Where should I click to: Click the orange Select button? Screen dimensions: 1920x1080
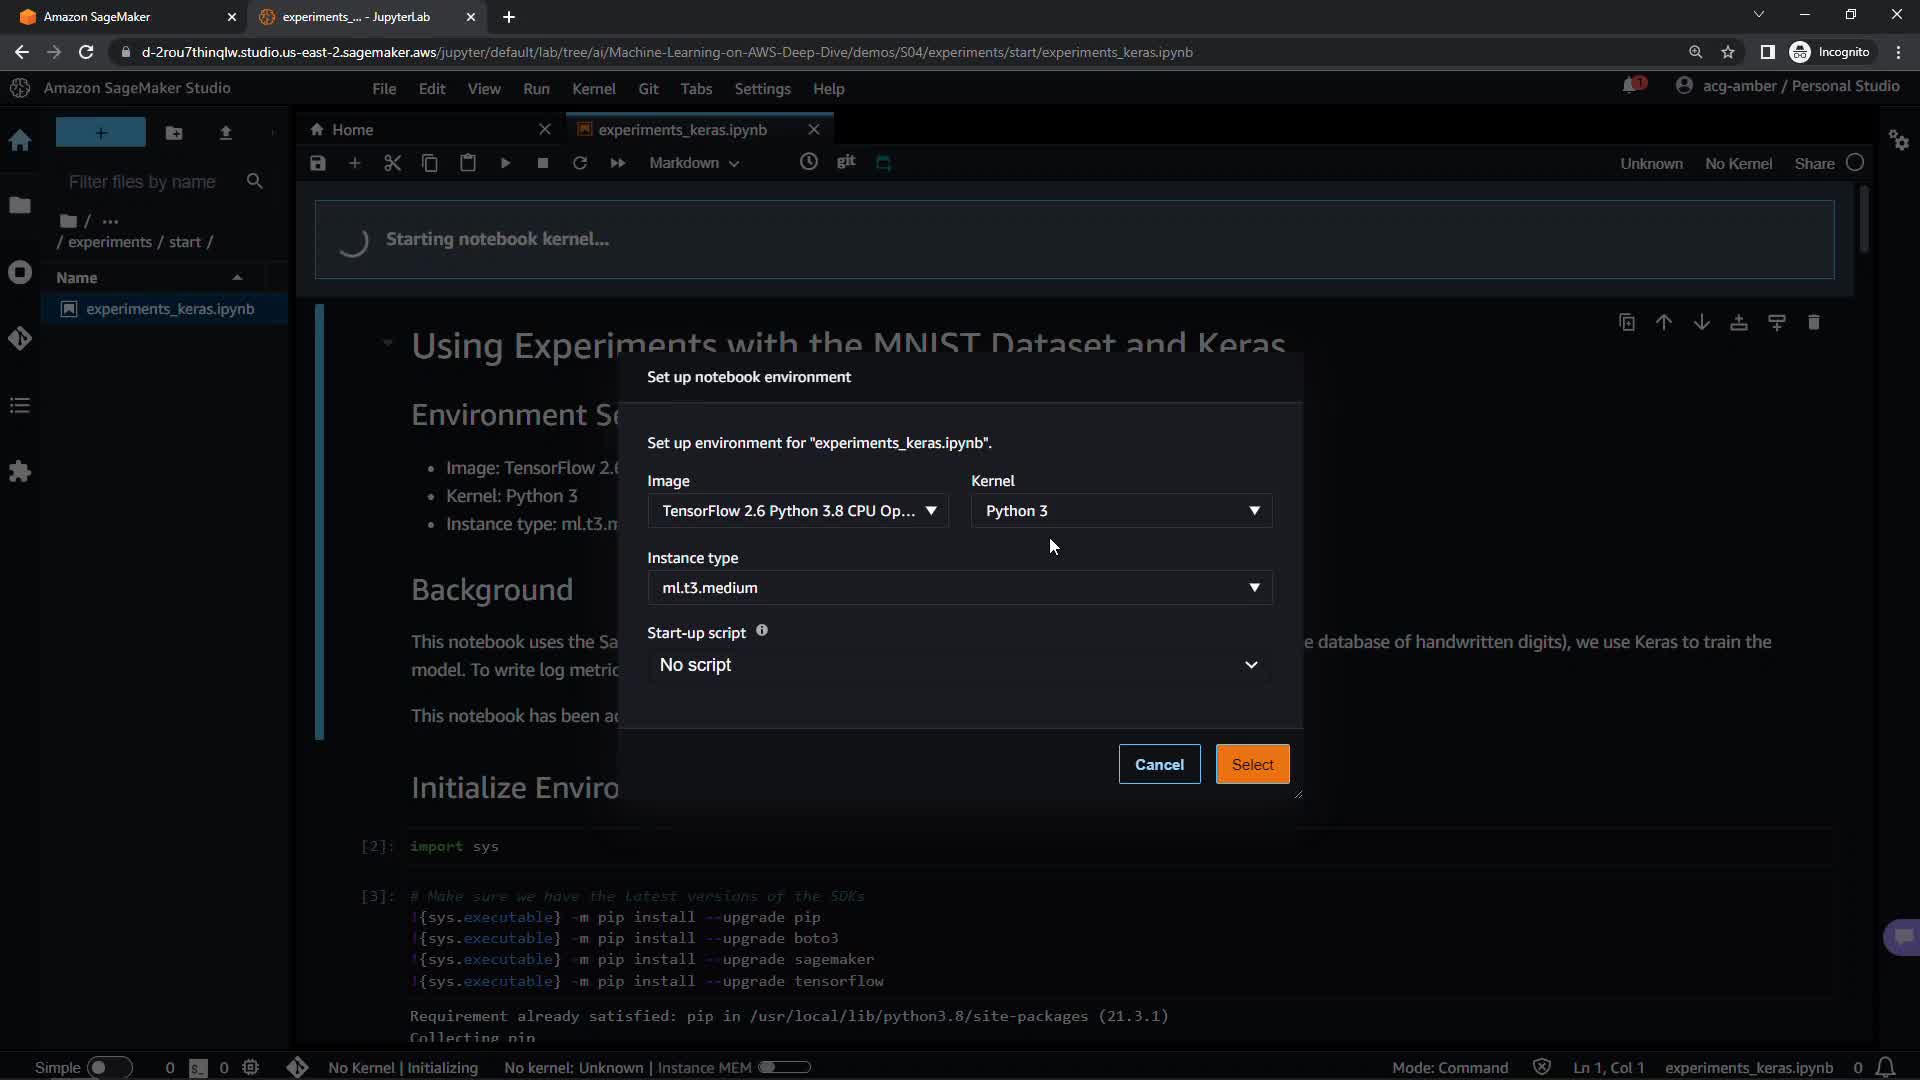point(1252,765)
